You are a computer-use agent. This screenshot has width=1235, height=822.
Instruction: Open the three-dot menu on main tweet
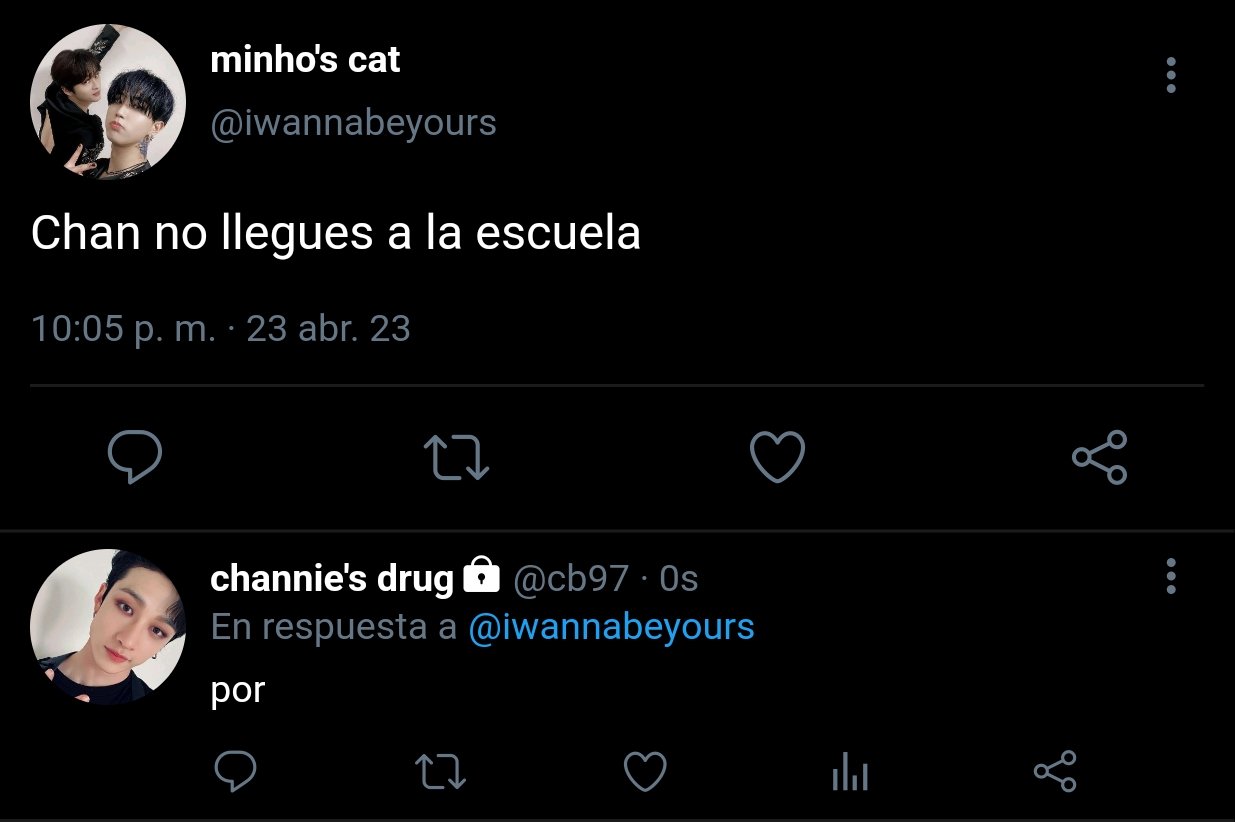(x=1171, y=76)
